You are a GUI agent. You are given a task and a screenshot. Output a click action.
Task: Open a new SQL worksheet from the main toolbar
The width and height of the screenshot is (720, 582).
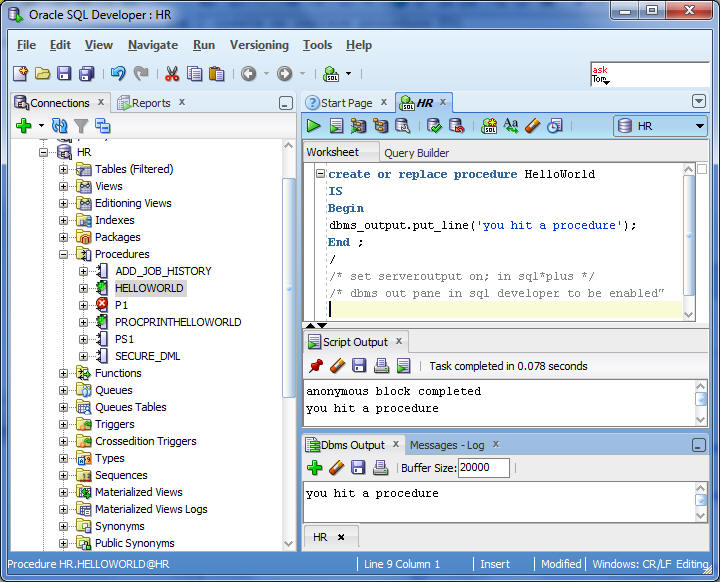[331, 73]
